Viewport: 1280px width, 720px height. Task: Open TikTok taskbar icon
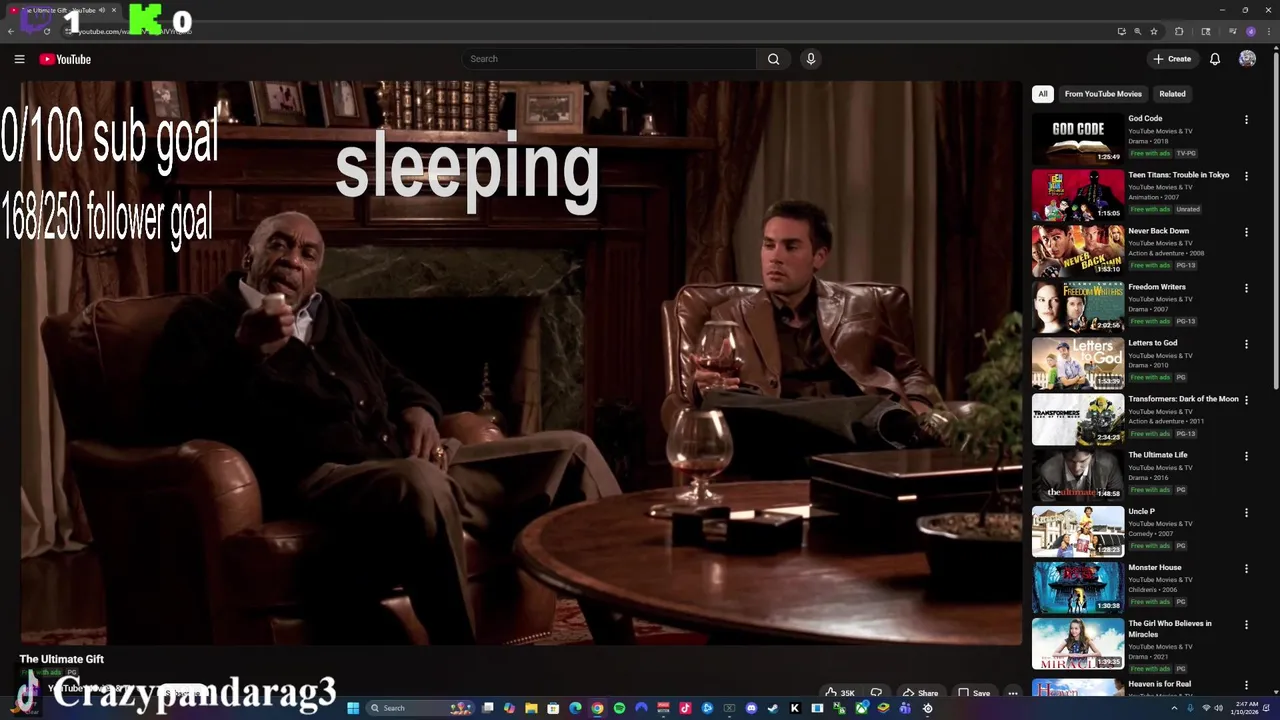point(685,708)
